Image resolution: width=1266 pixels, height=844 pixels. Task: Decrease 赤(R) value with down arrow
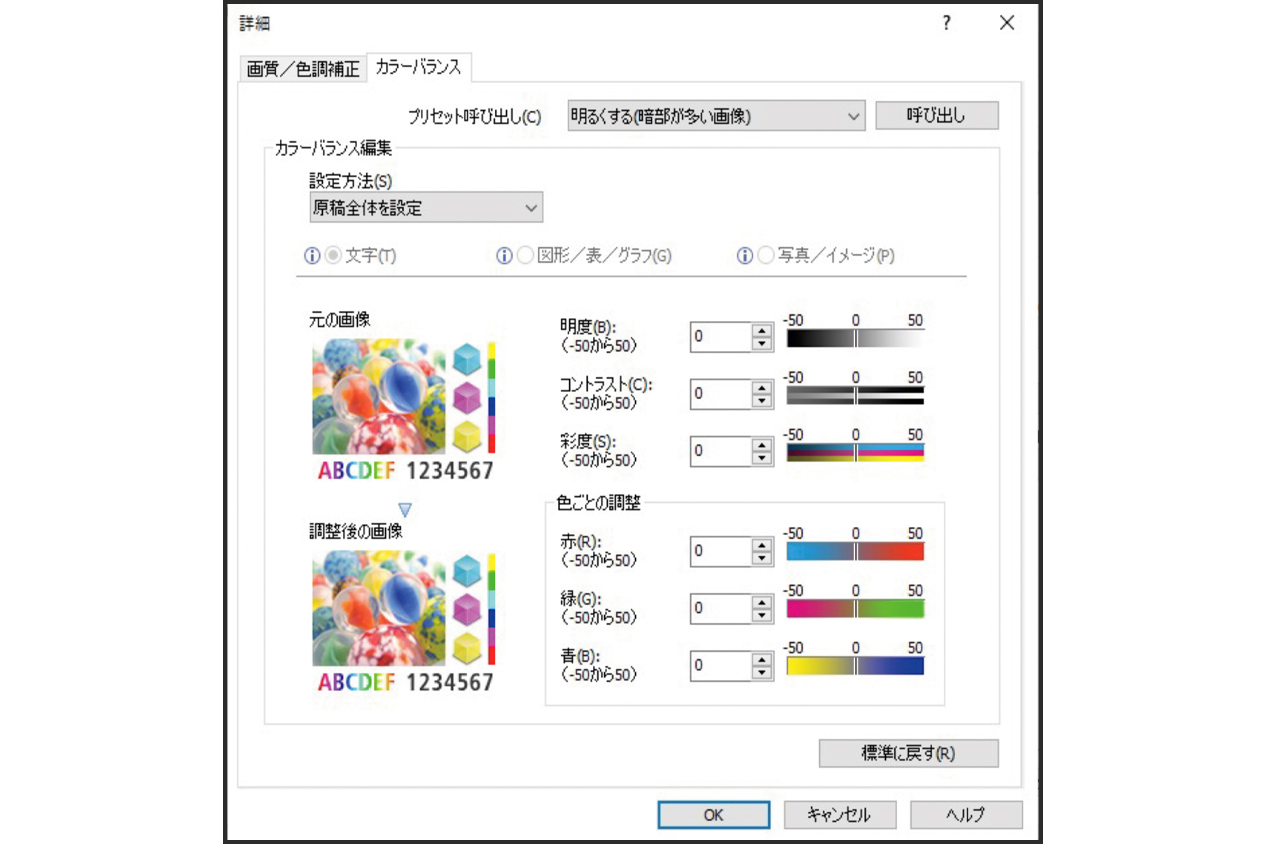pos(762,558)
